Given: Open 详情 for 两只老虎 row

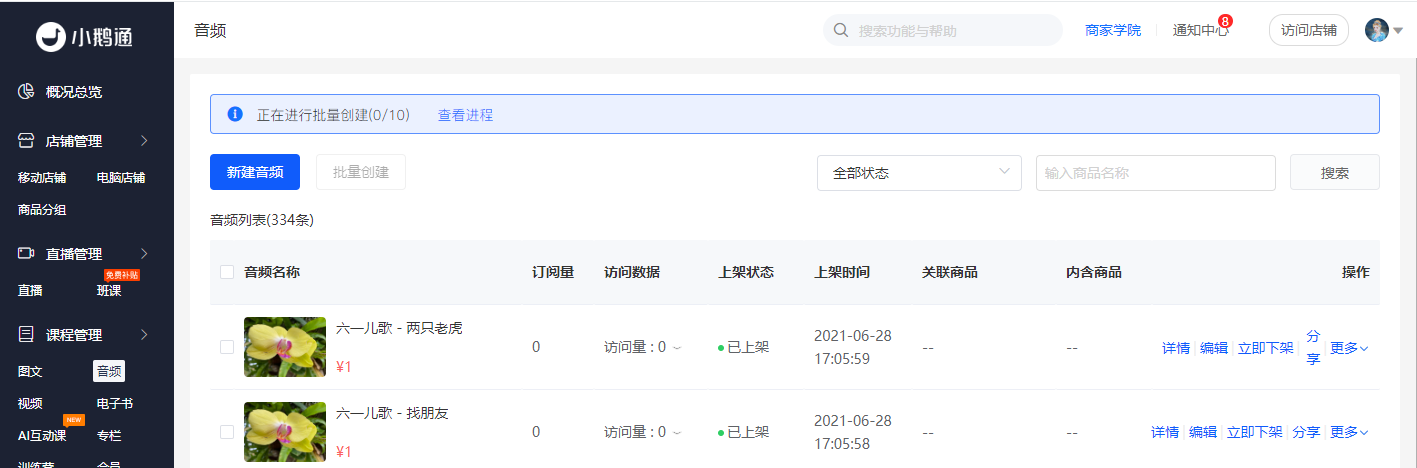Looking at the screenshot, I should coord(1176,348).
